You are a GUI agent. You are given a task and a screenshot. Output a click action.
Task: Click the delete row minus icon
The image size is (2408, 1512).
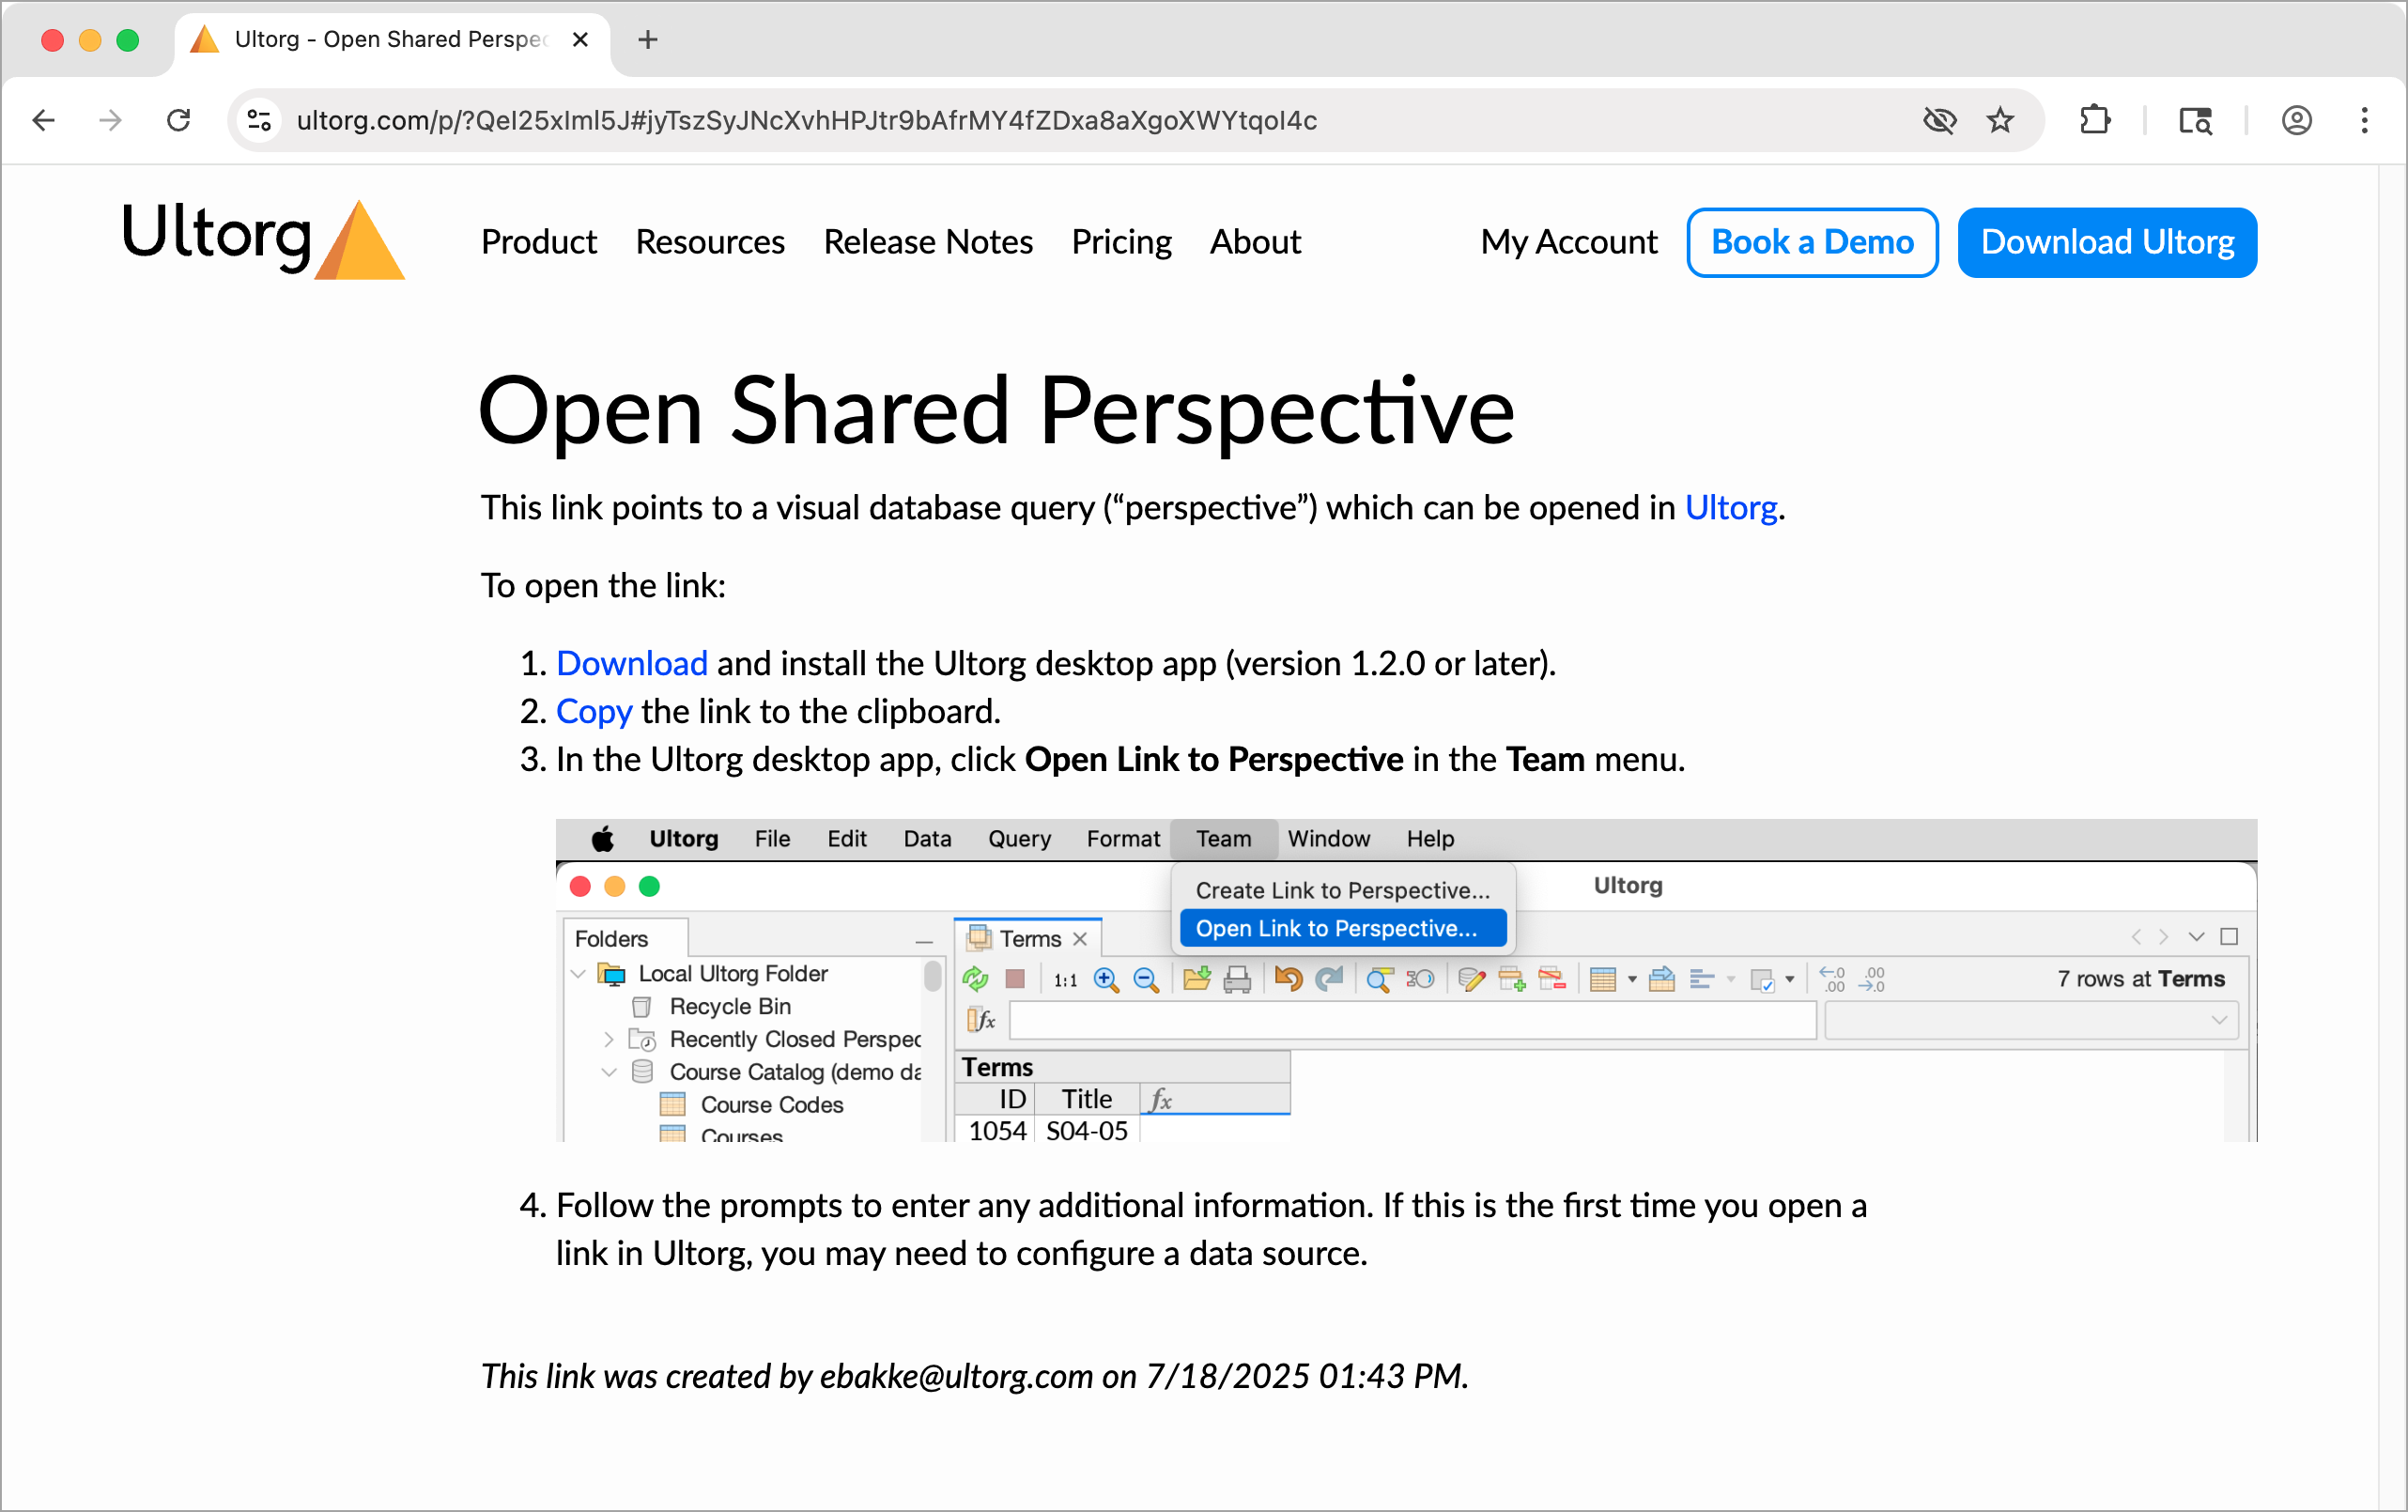coord(1552,979)
